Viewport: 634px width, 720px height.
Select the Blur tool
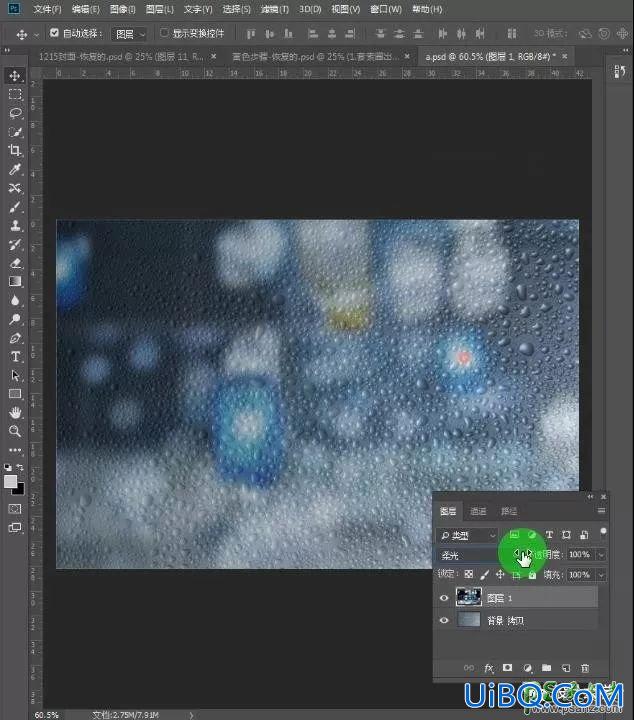point(15,300)
